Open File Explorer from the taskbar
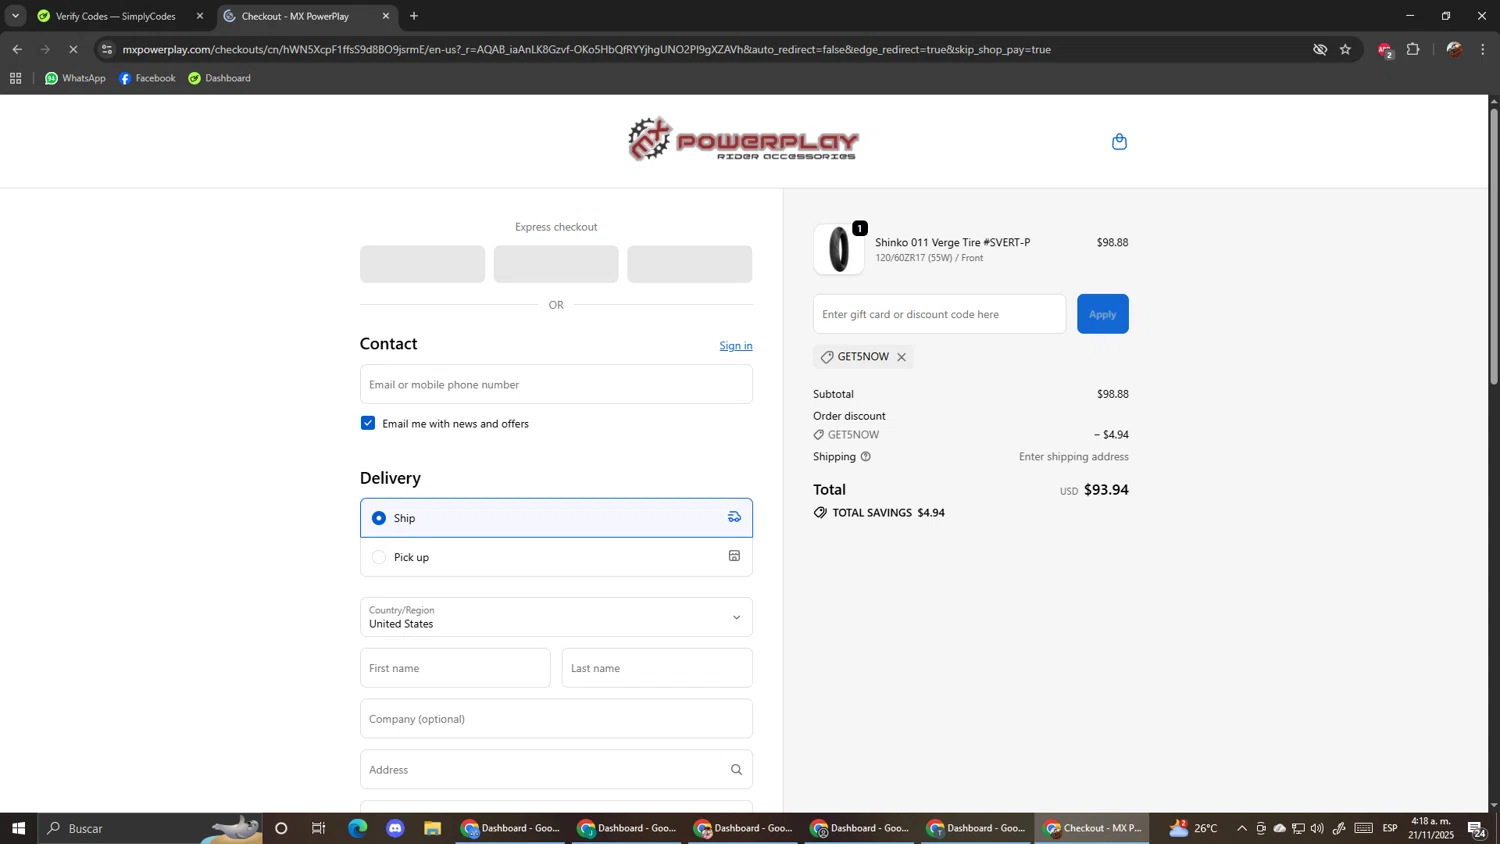Viewport: 1500px width, 844px height. tap(432, 828)
